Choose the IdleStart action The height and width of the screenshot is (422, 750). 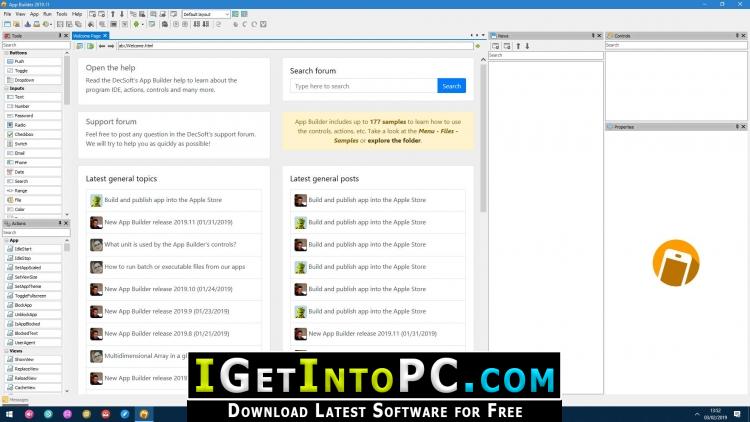pyautogui.click(x=33, y=249)
